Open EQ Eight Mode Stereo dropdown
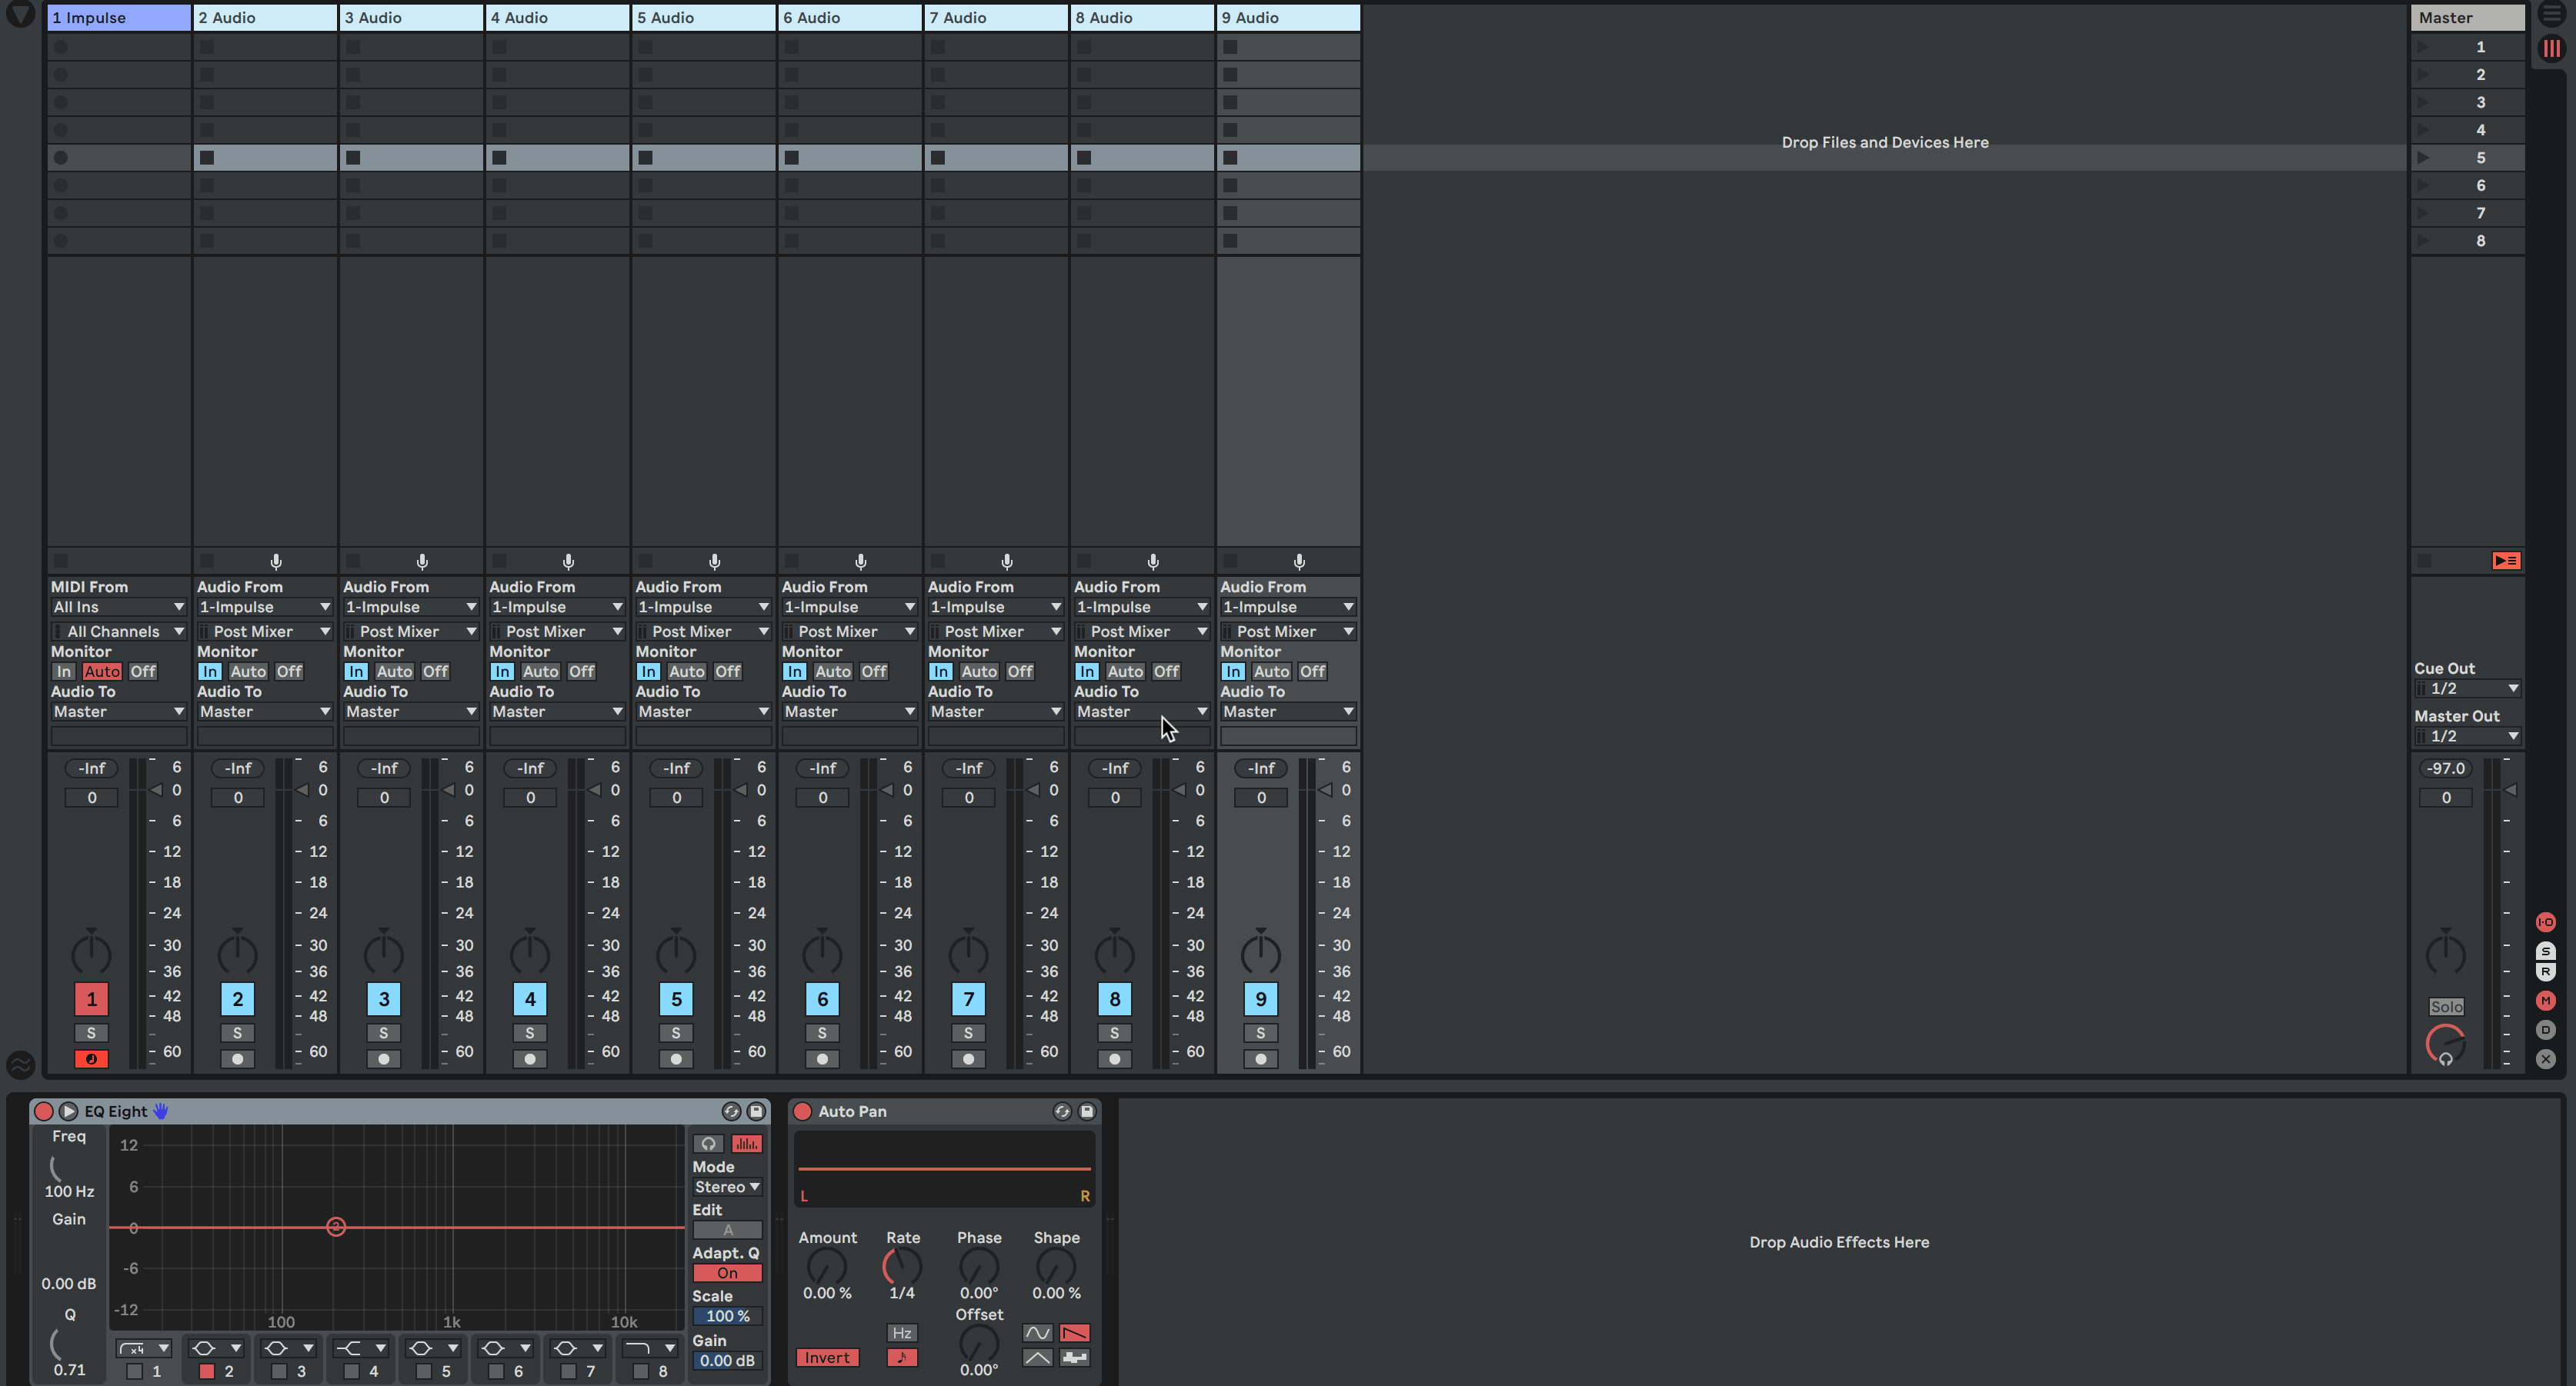This screenshot has height=1386, width=2576. (727, 1187)
